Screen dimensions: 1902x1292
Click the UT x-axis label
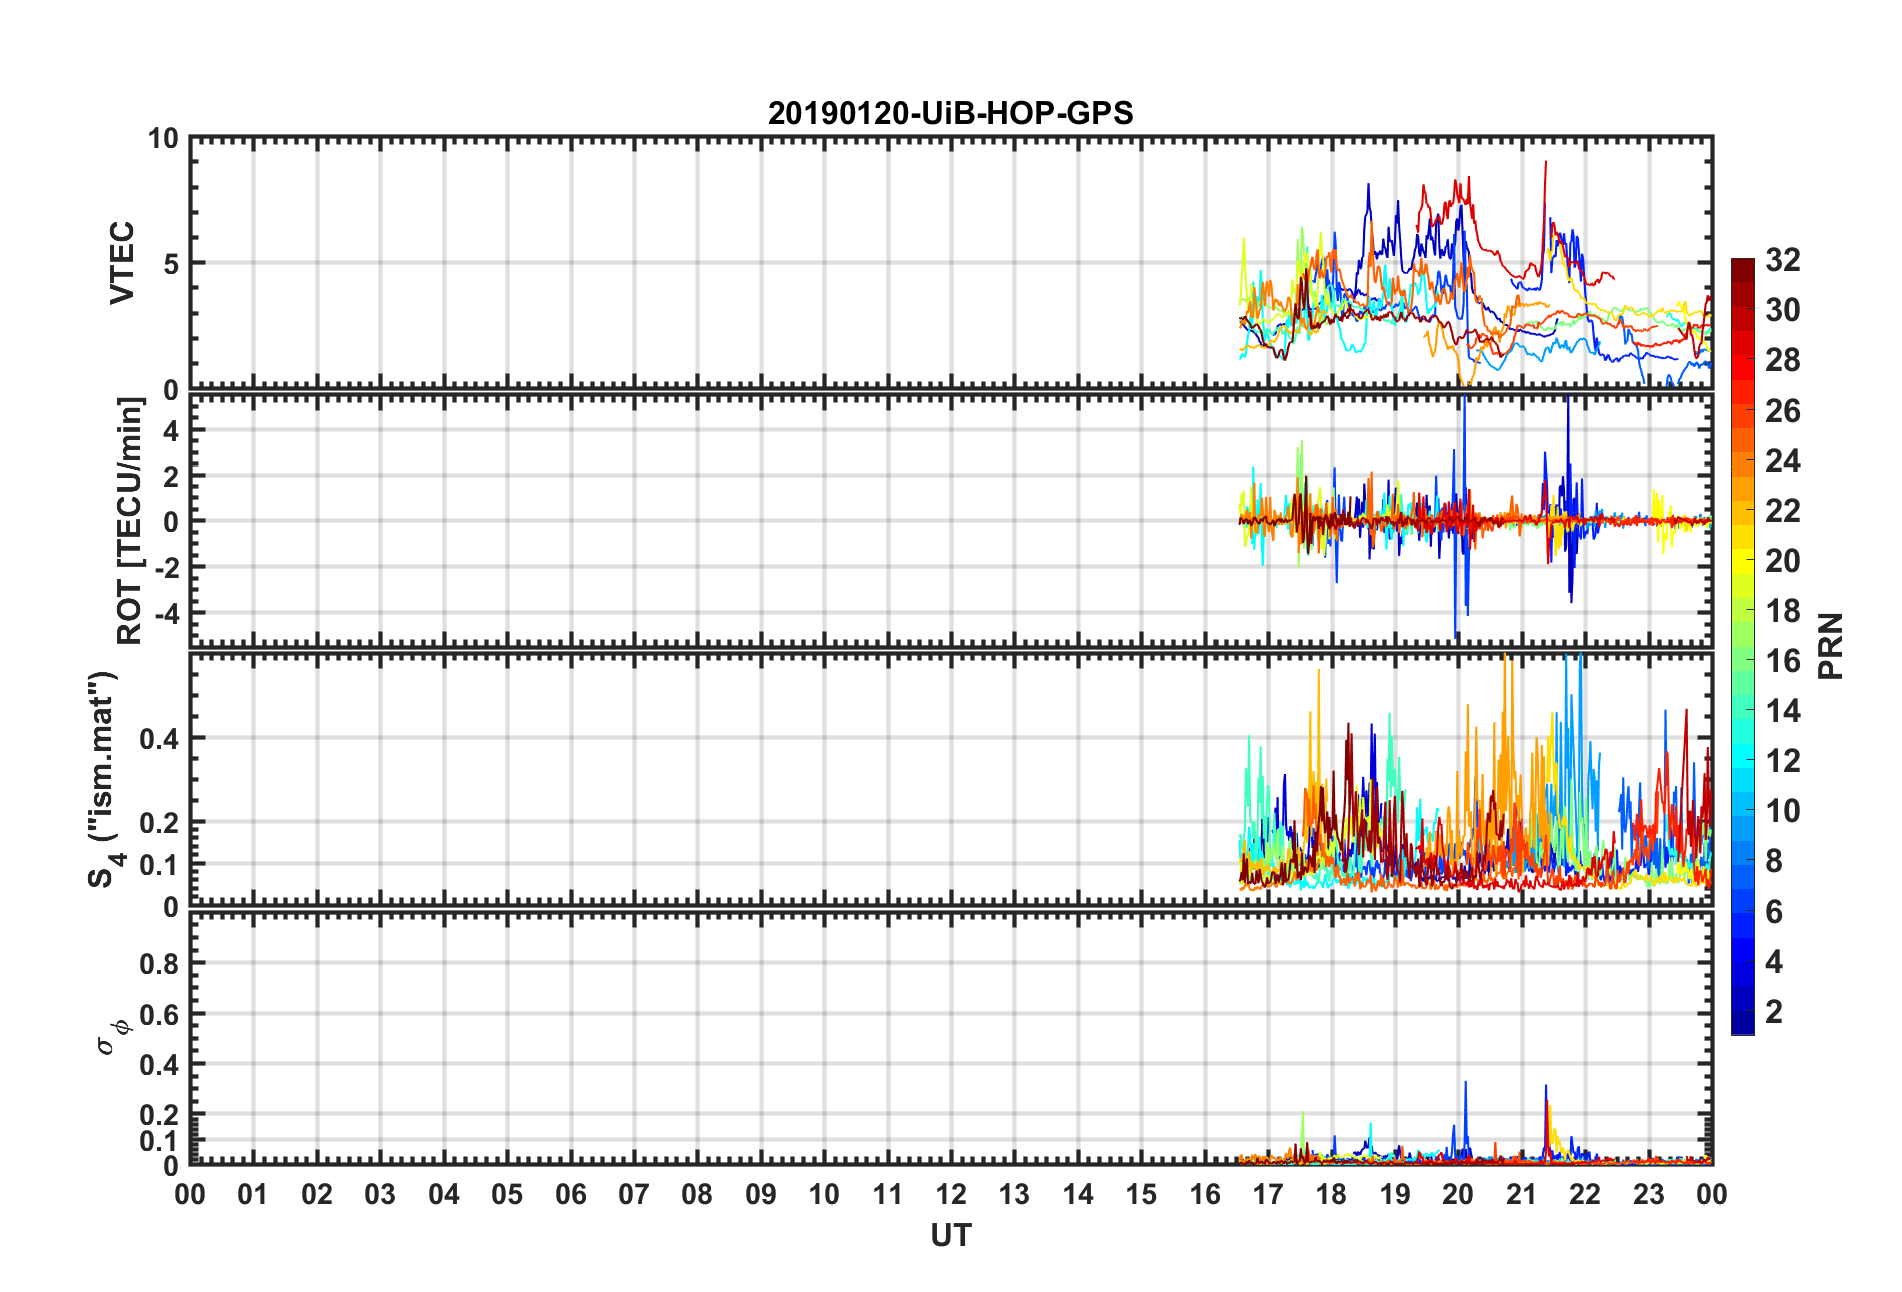click(x=950, y=1236)
